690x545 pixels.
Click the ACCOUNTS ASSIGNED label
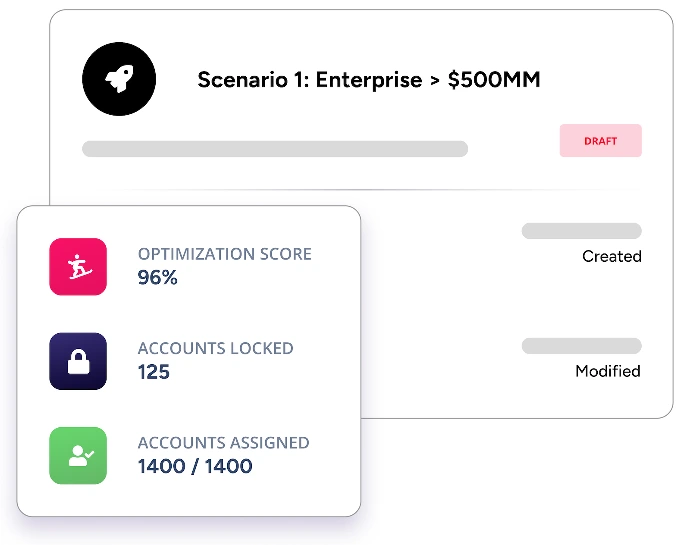[x=224, y=443]
